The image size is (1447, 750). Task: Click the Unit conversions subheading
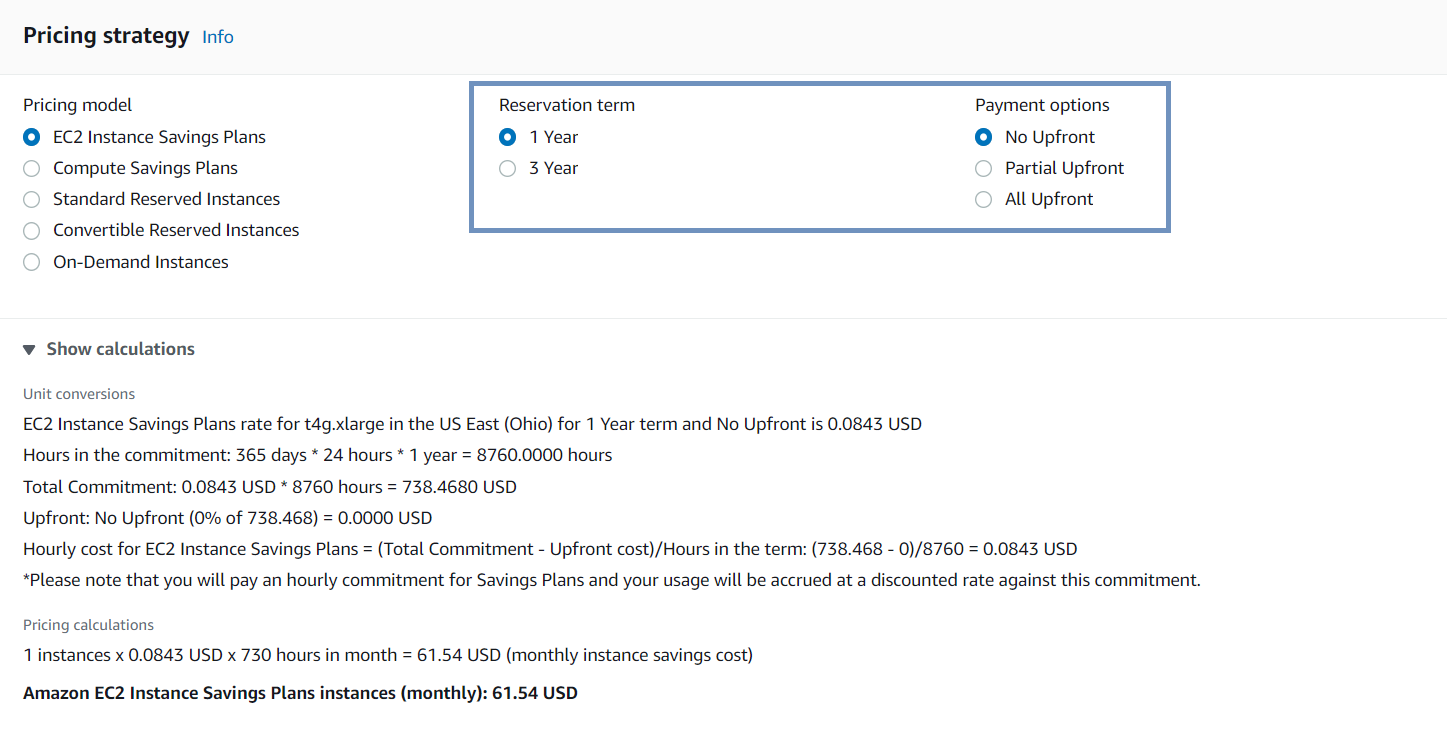pos(79,394)
